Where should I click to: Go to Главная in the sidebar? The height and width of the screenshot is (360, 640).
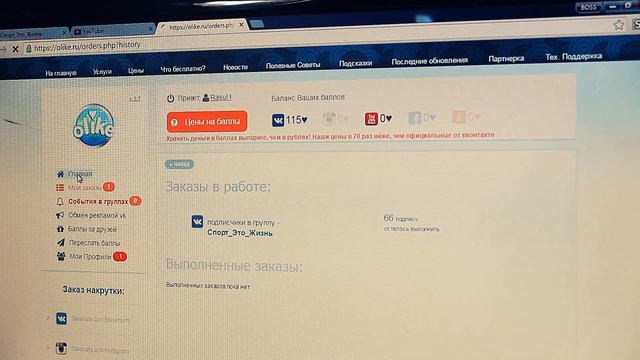80,174
